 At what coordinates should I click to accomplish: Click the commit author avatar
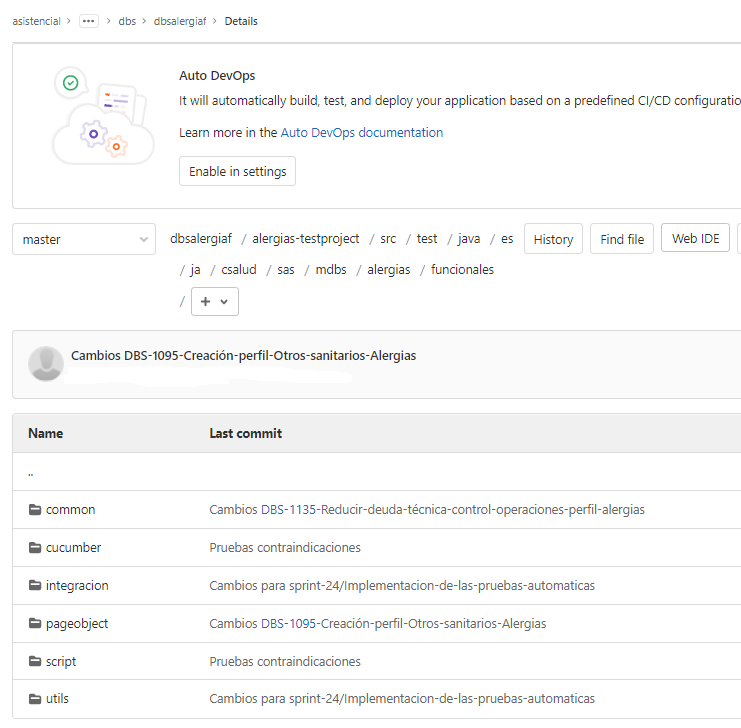pyautogui.click(x=46, y=364)
